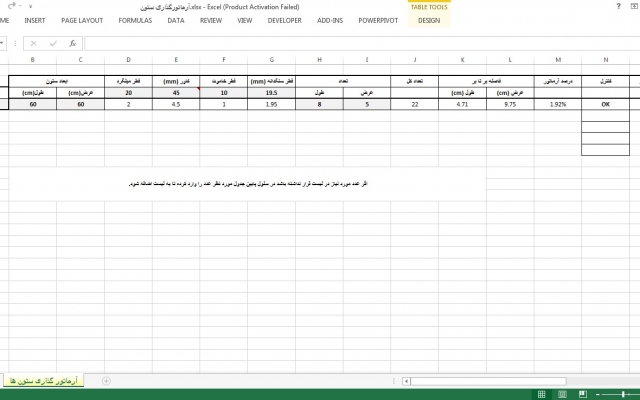Select cell with value 4.71

pos(462,104)
